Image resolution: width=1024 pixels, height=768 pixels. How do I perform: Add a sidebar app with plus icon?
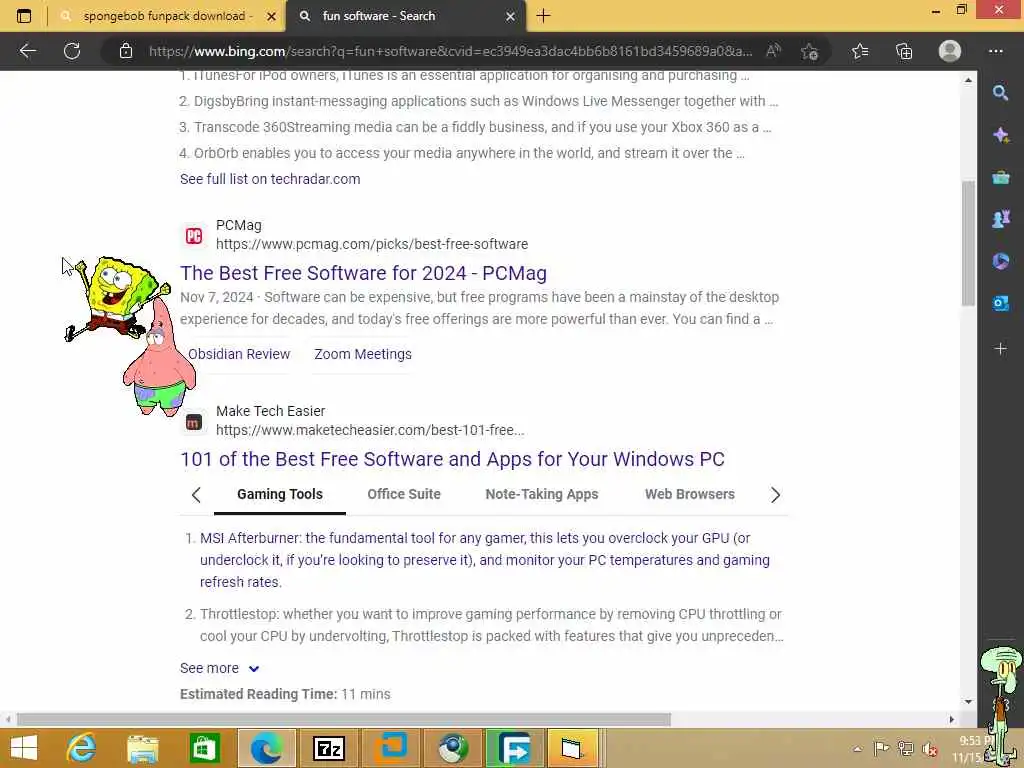[1000, 349]
